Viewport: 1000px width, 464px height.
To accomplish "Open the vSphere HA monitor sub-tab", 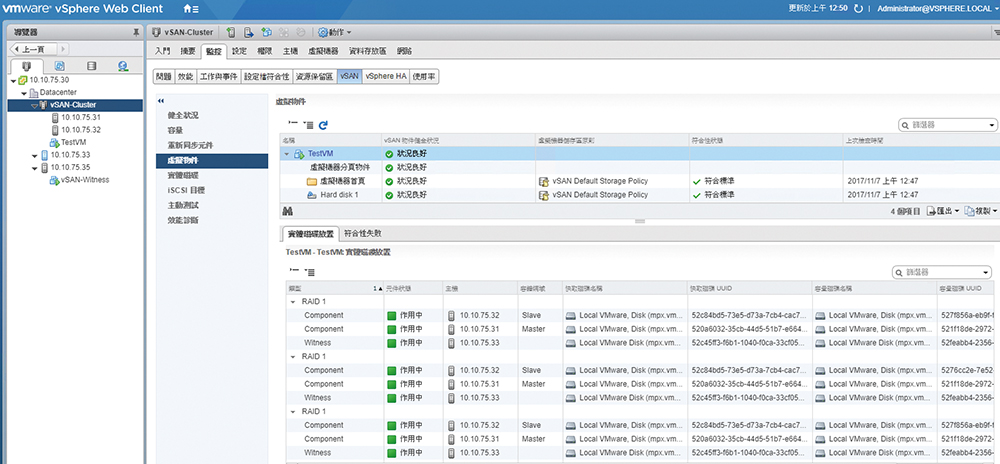I will (386, 76).
